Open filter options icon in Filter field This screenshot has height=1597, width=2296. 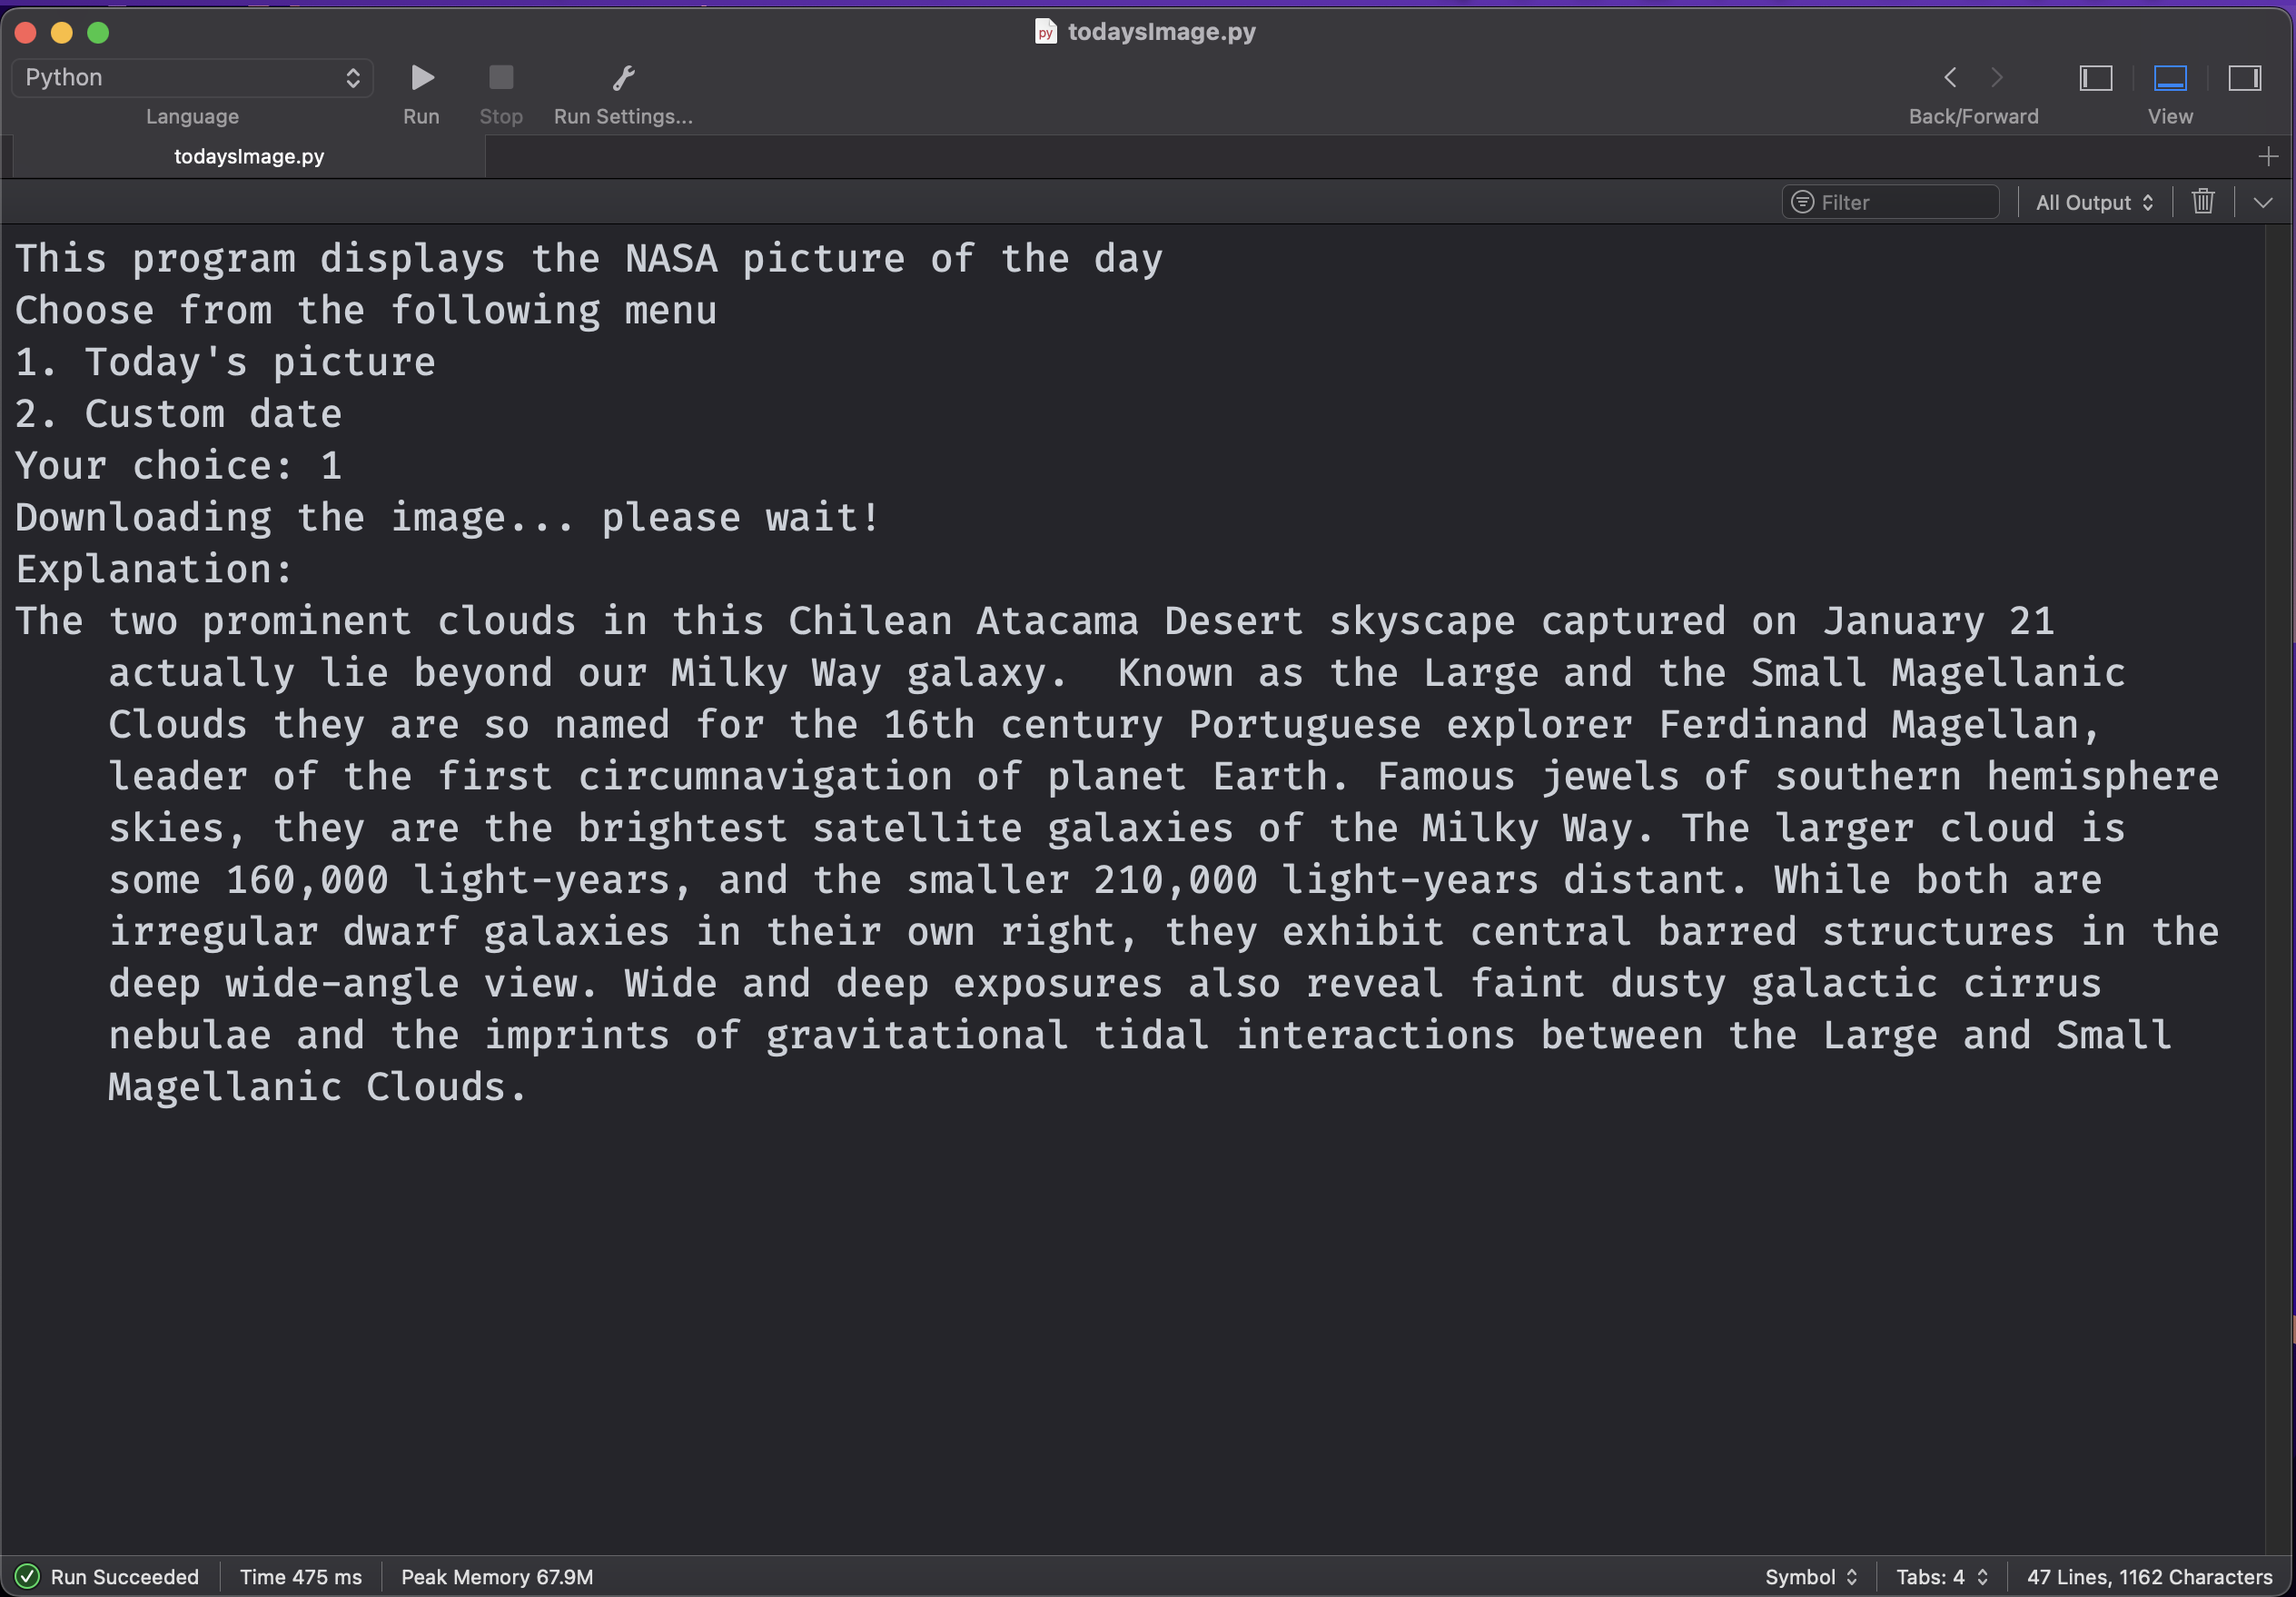coord(1802,203)
